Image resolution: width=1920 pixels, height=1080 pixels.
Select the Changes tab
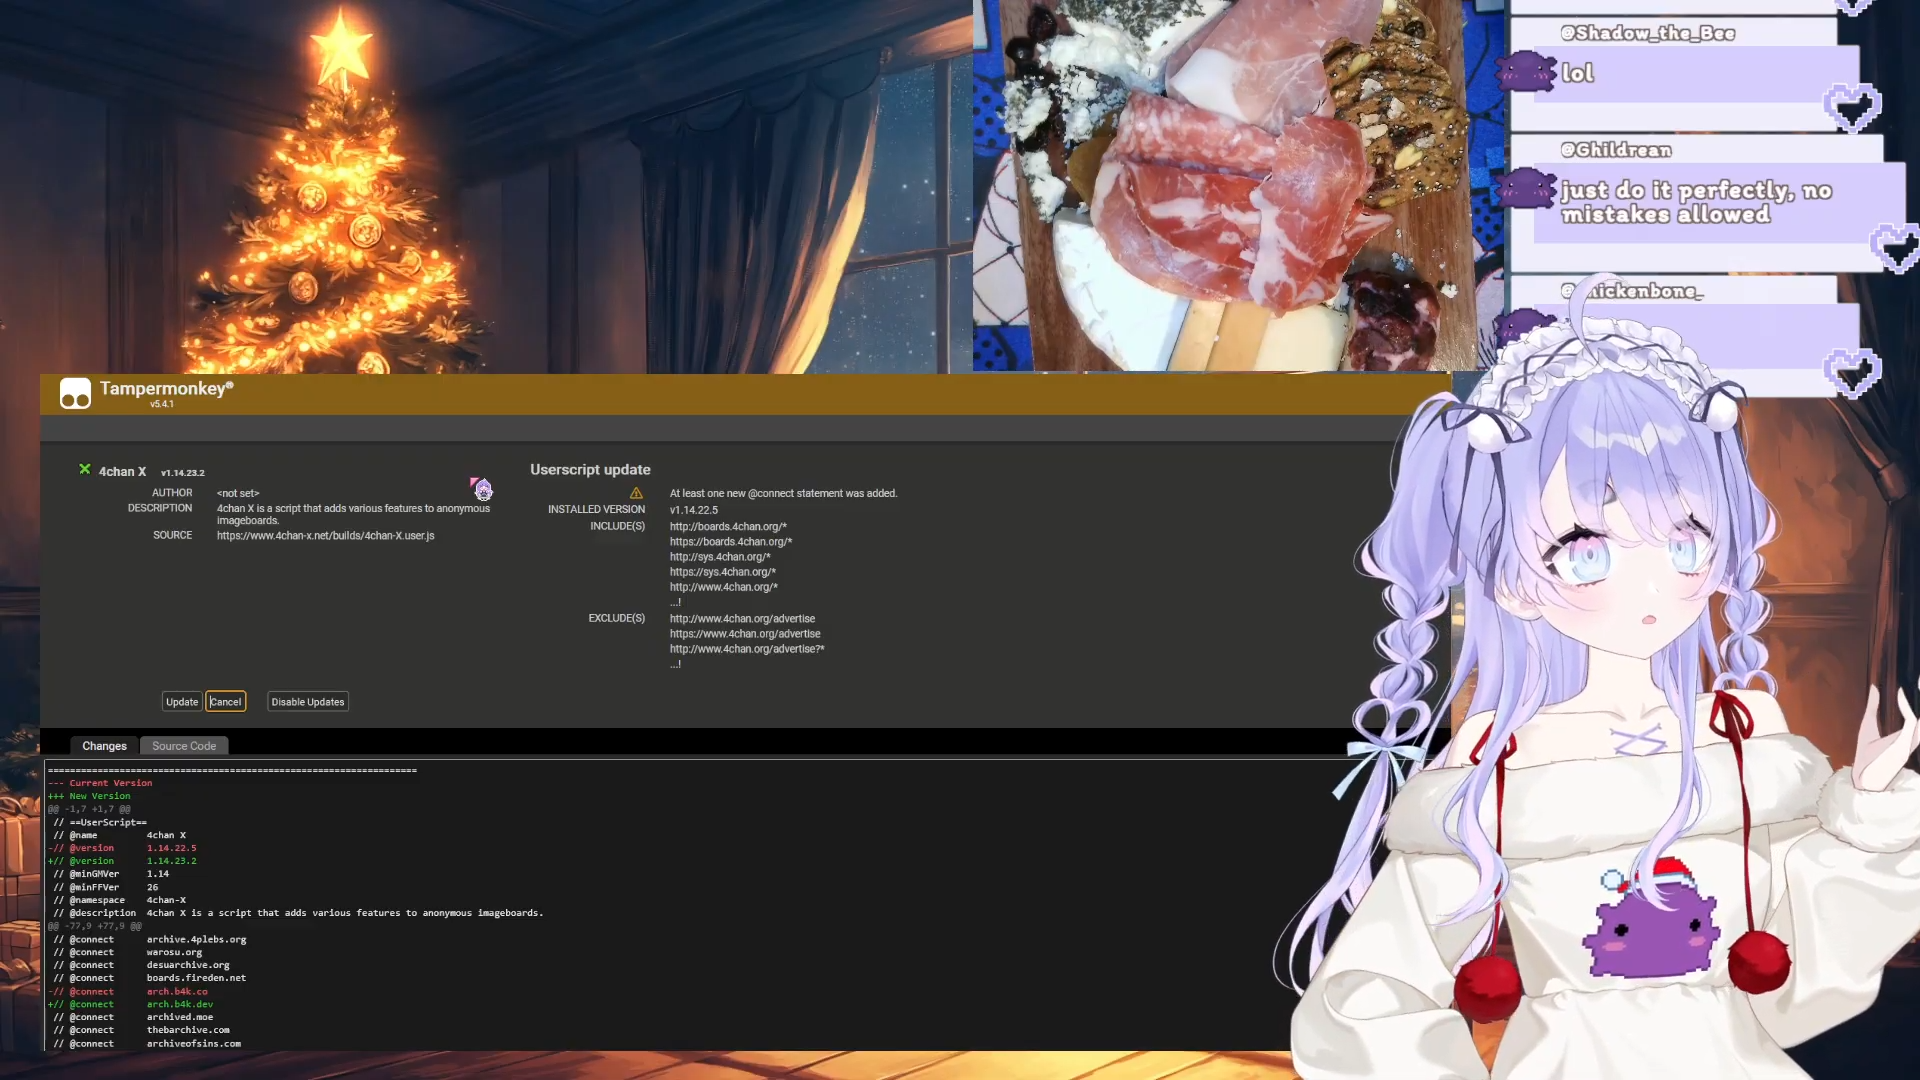[x=104, y=746]
